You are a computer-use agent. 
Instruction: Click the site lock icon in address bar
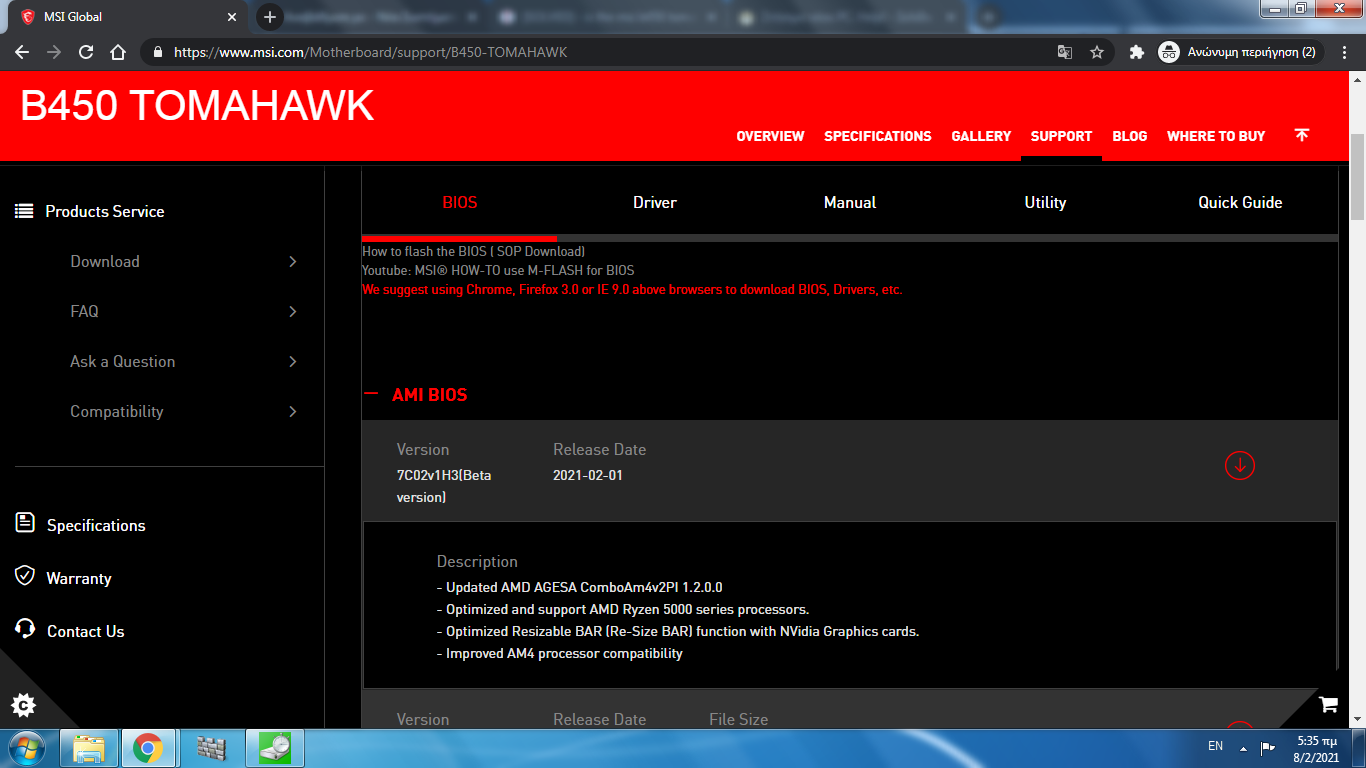158,52
